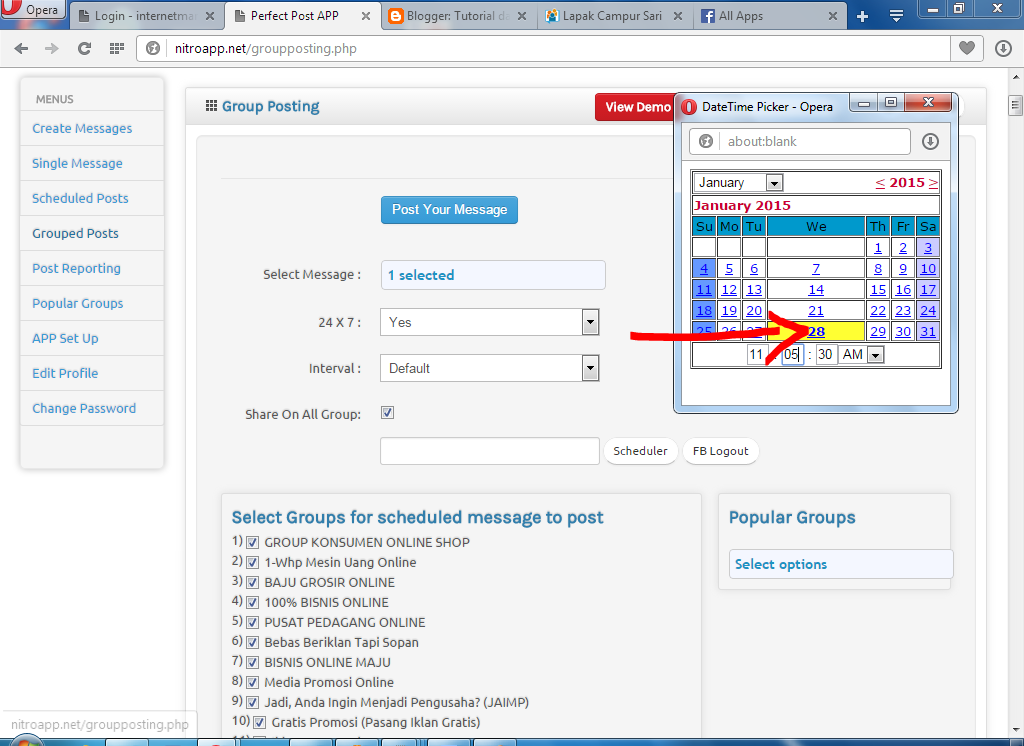
Task: Open Popular Groups in sidebar menu
Action: pyautogui.click(x=78, y=304)
